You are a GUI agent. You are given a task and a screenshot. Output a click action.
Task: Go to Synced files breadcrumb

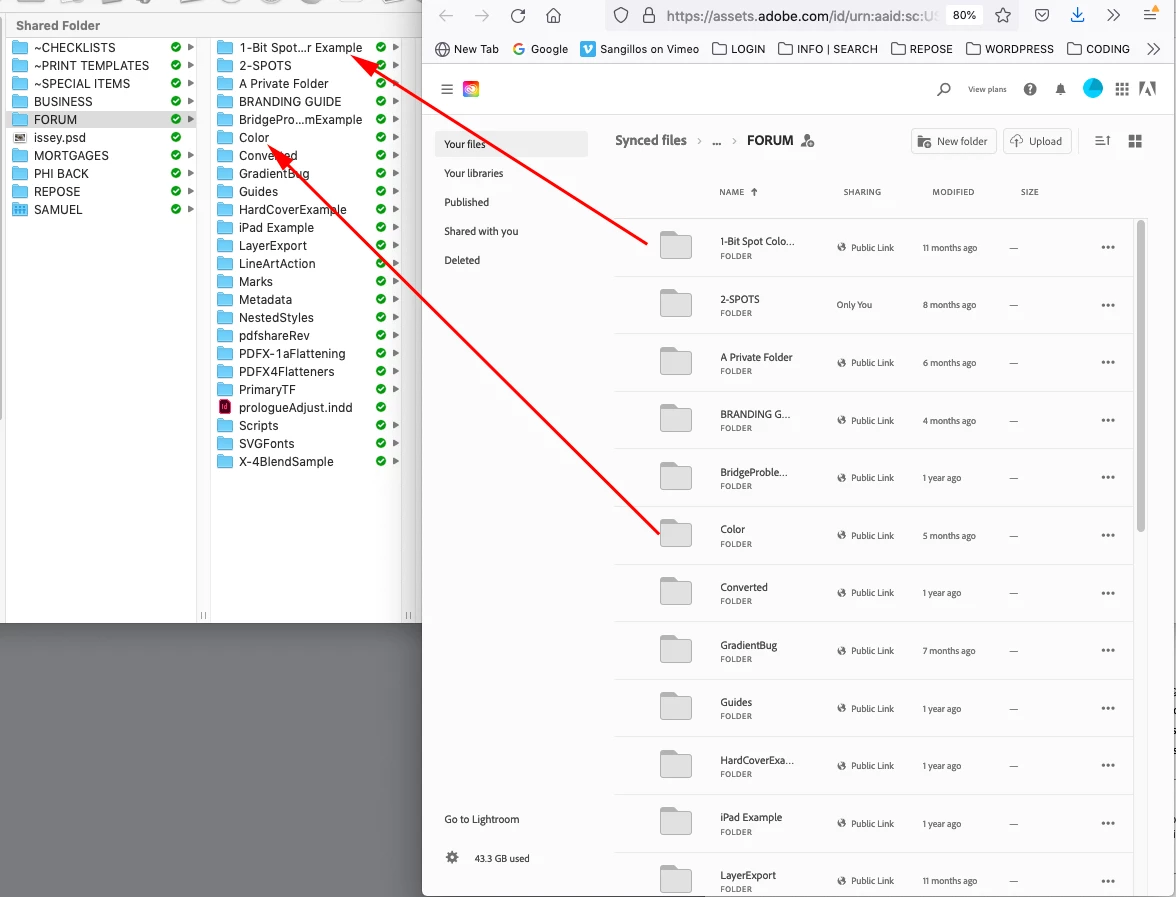(651, 140)
